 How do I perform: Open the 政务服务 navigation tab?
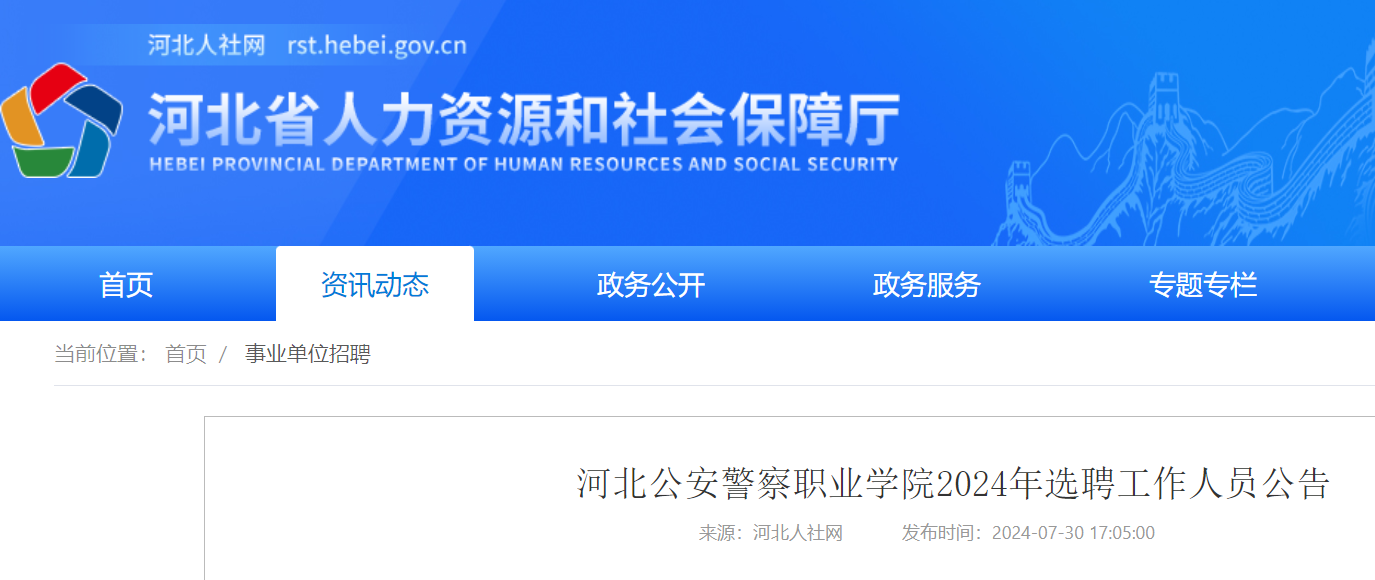click(927, 285)
